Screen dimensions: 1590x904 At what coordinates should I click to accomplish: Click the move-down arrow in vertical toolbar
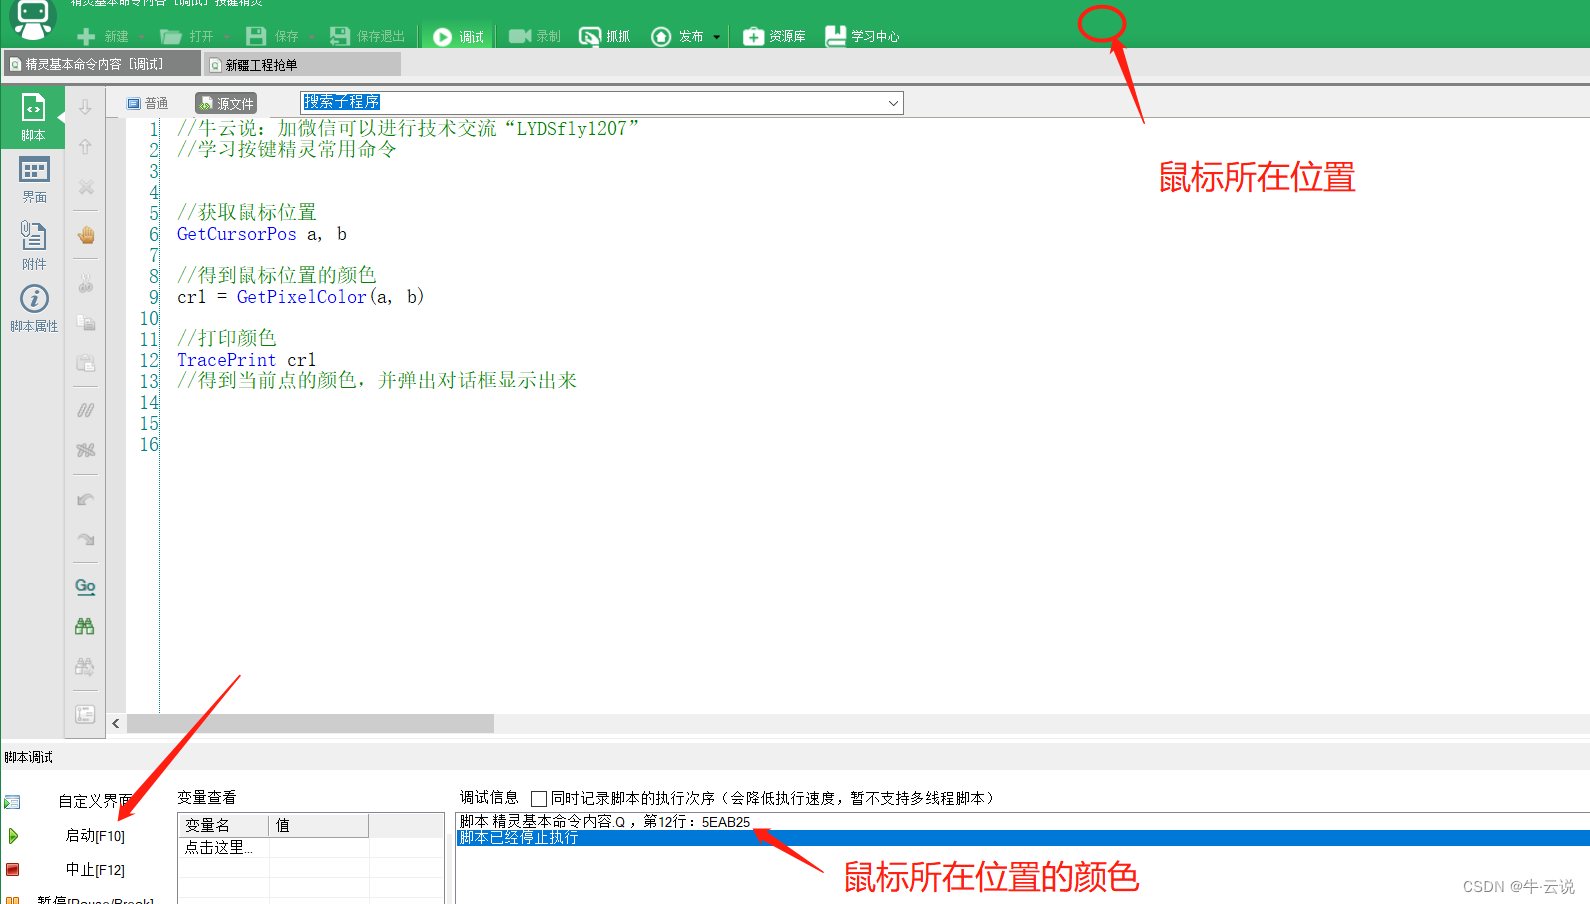[x=86, y=106]
